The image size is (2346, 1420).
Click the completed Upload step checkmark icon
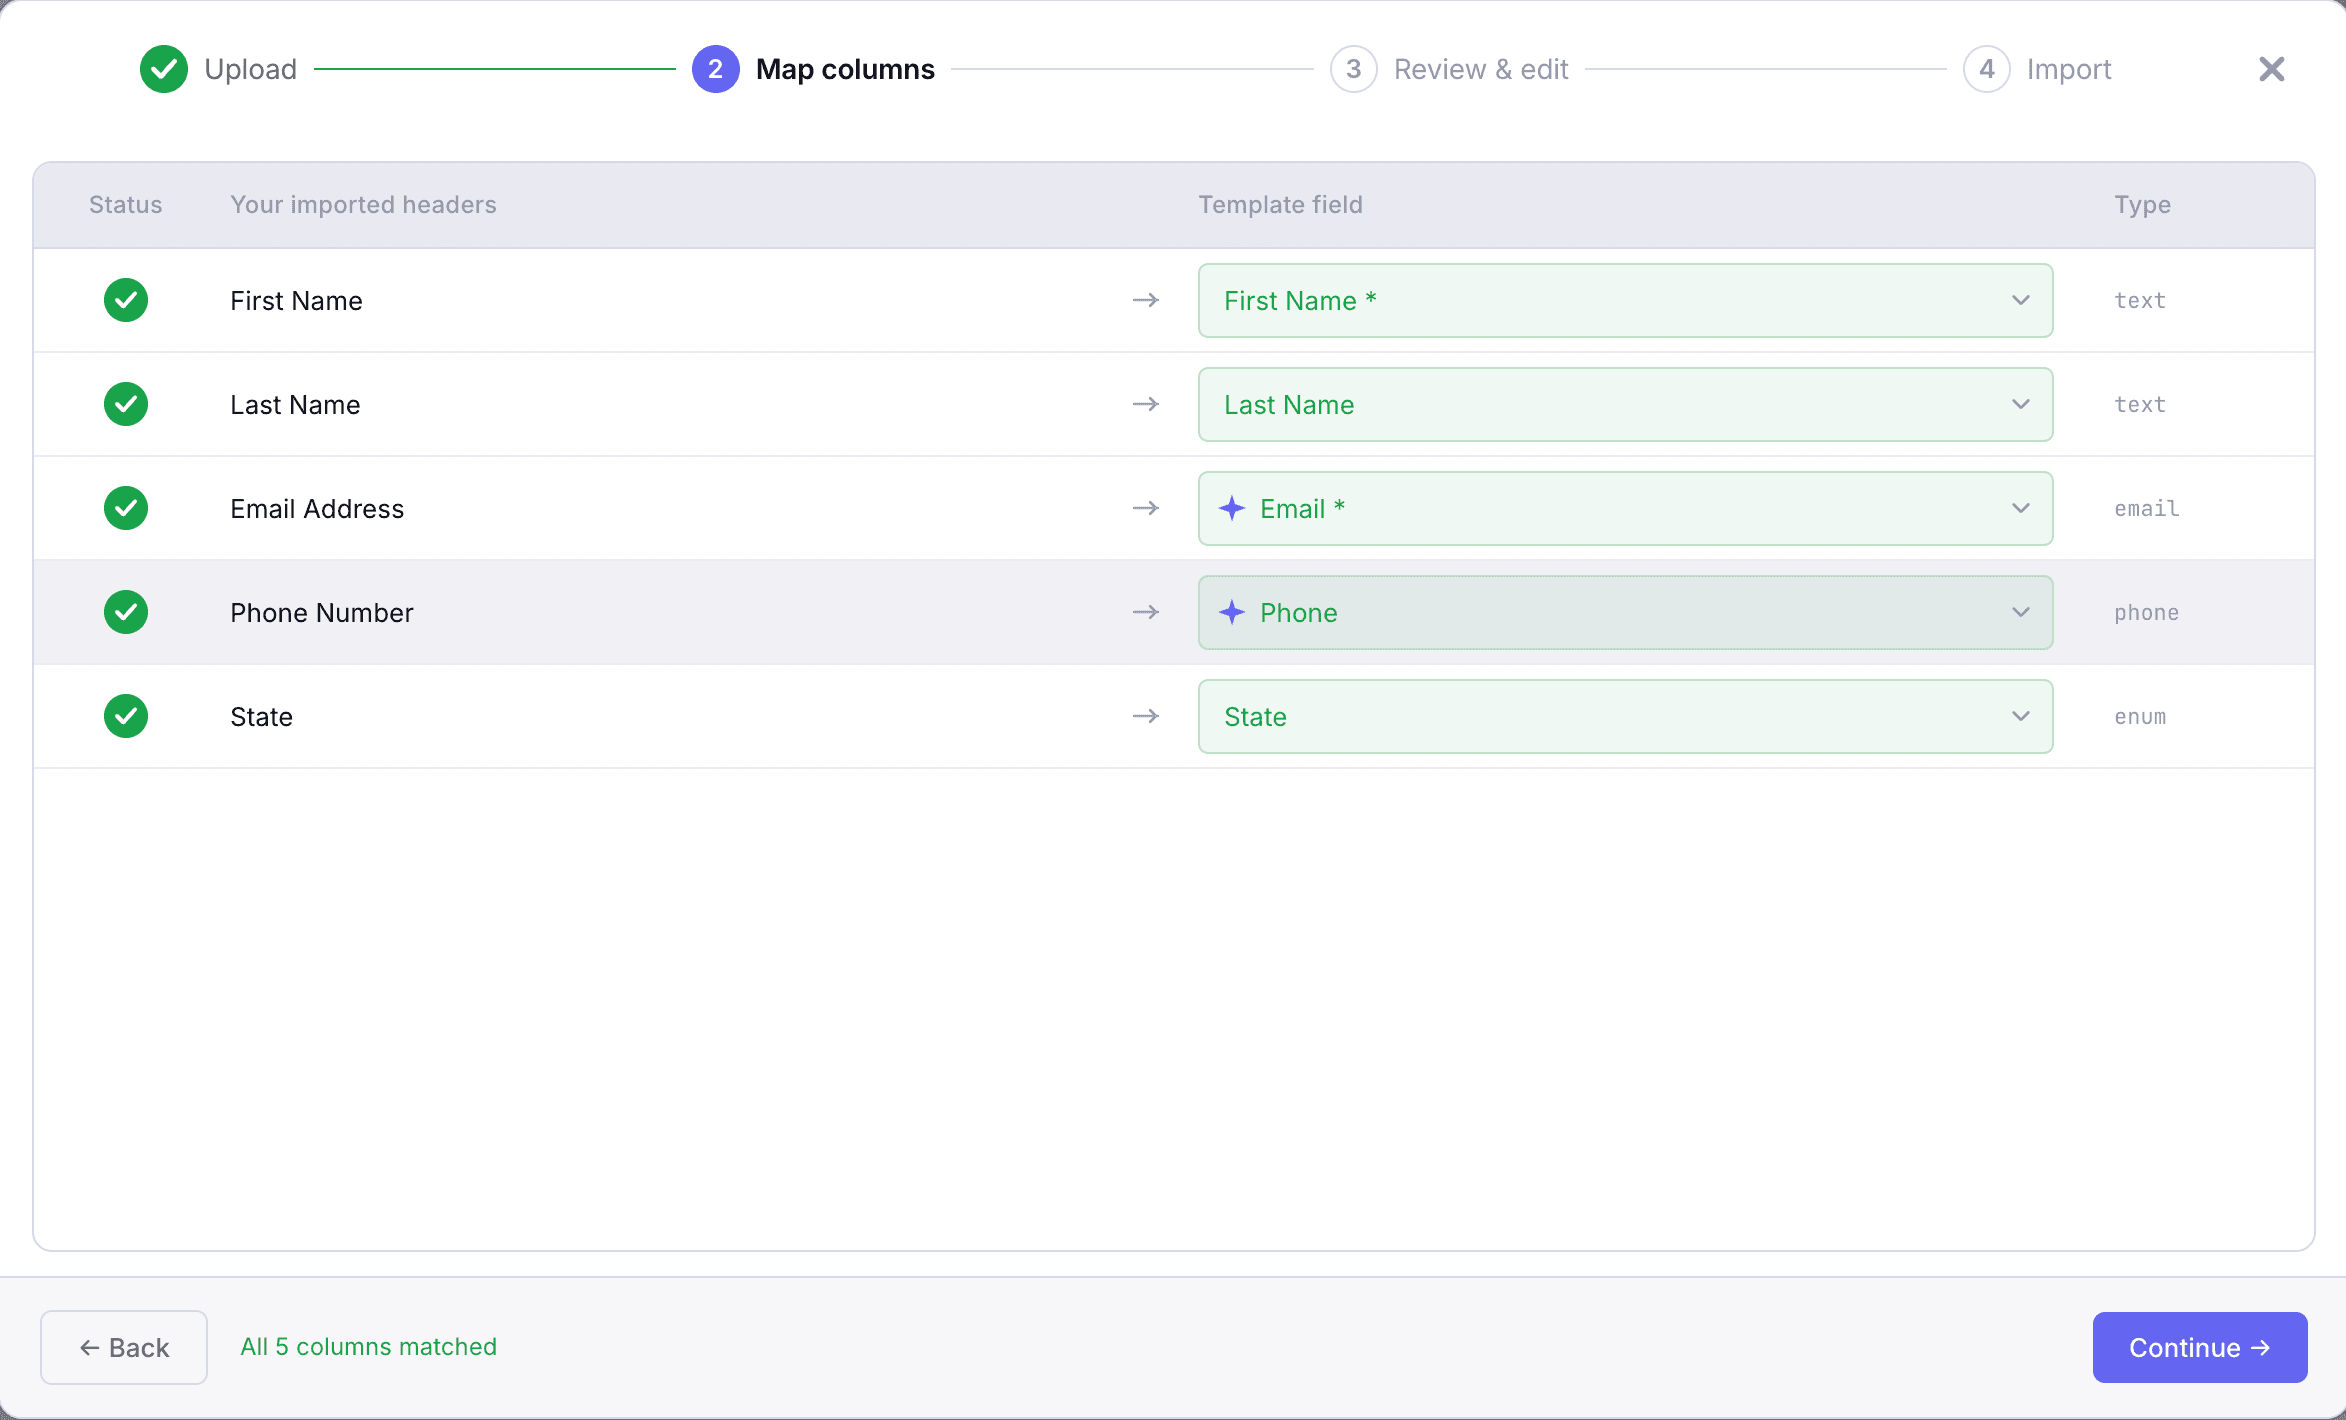click(x=164, y=69)
